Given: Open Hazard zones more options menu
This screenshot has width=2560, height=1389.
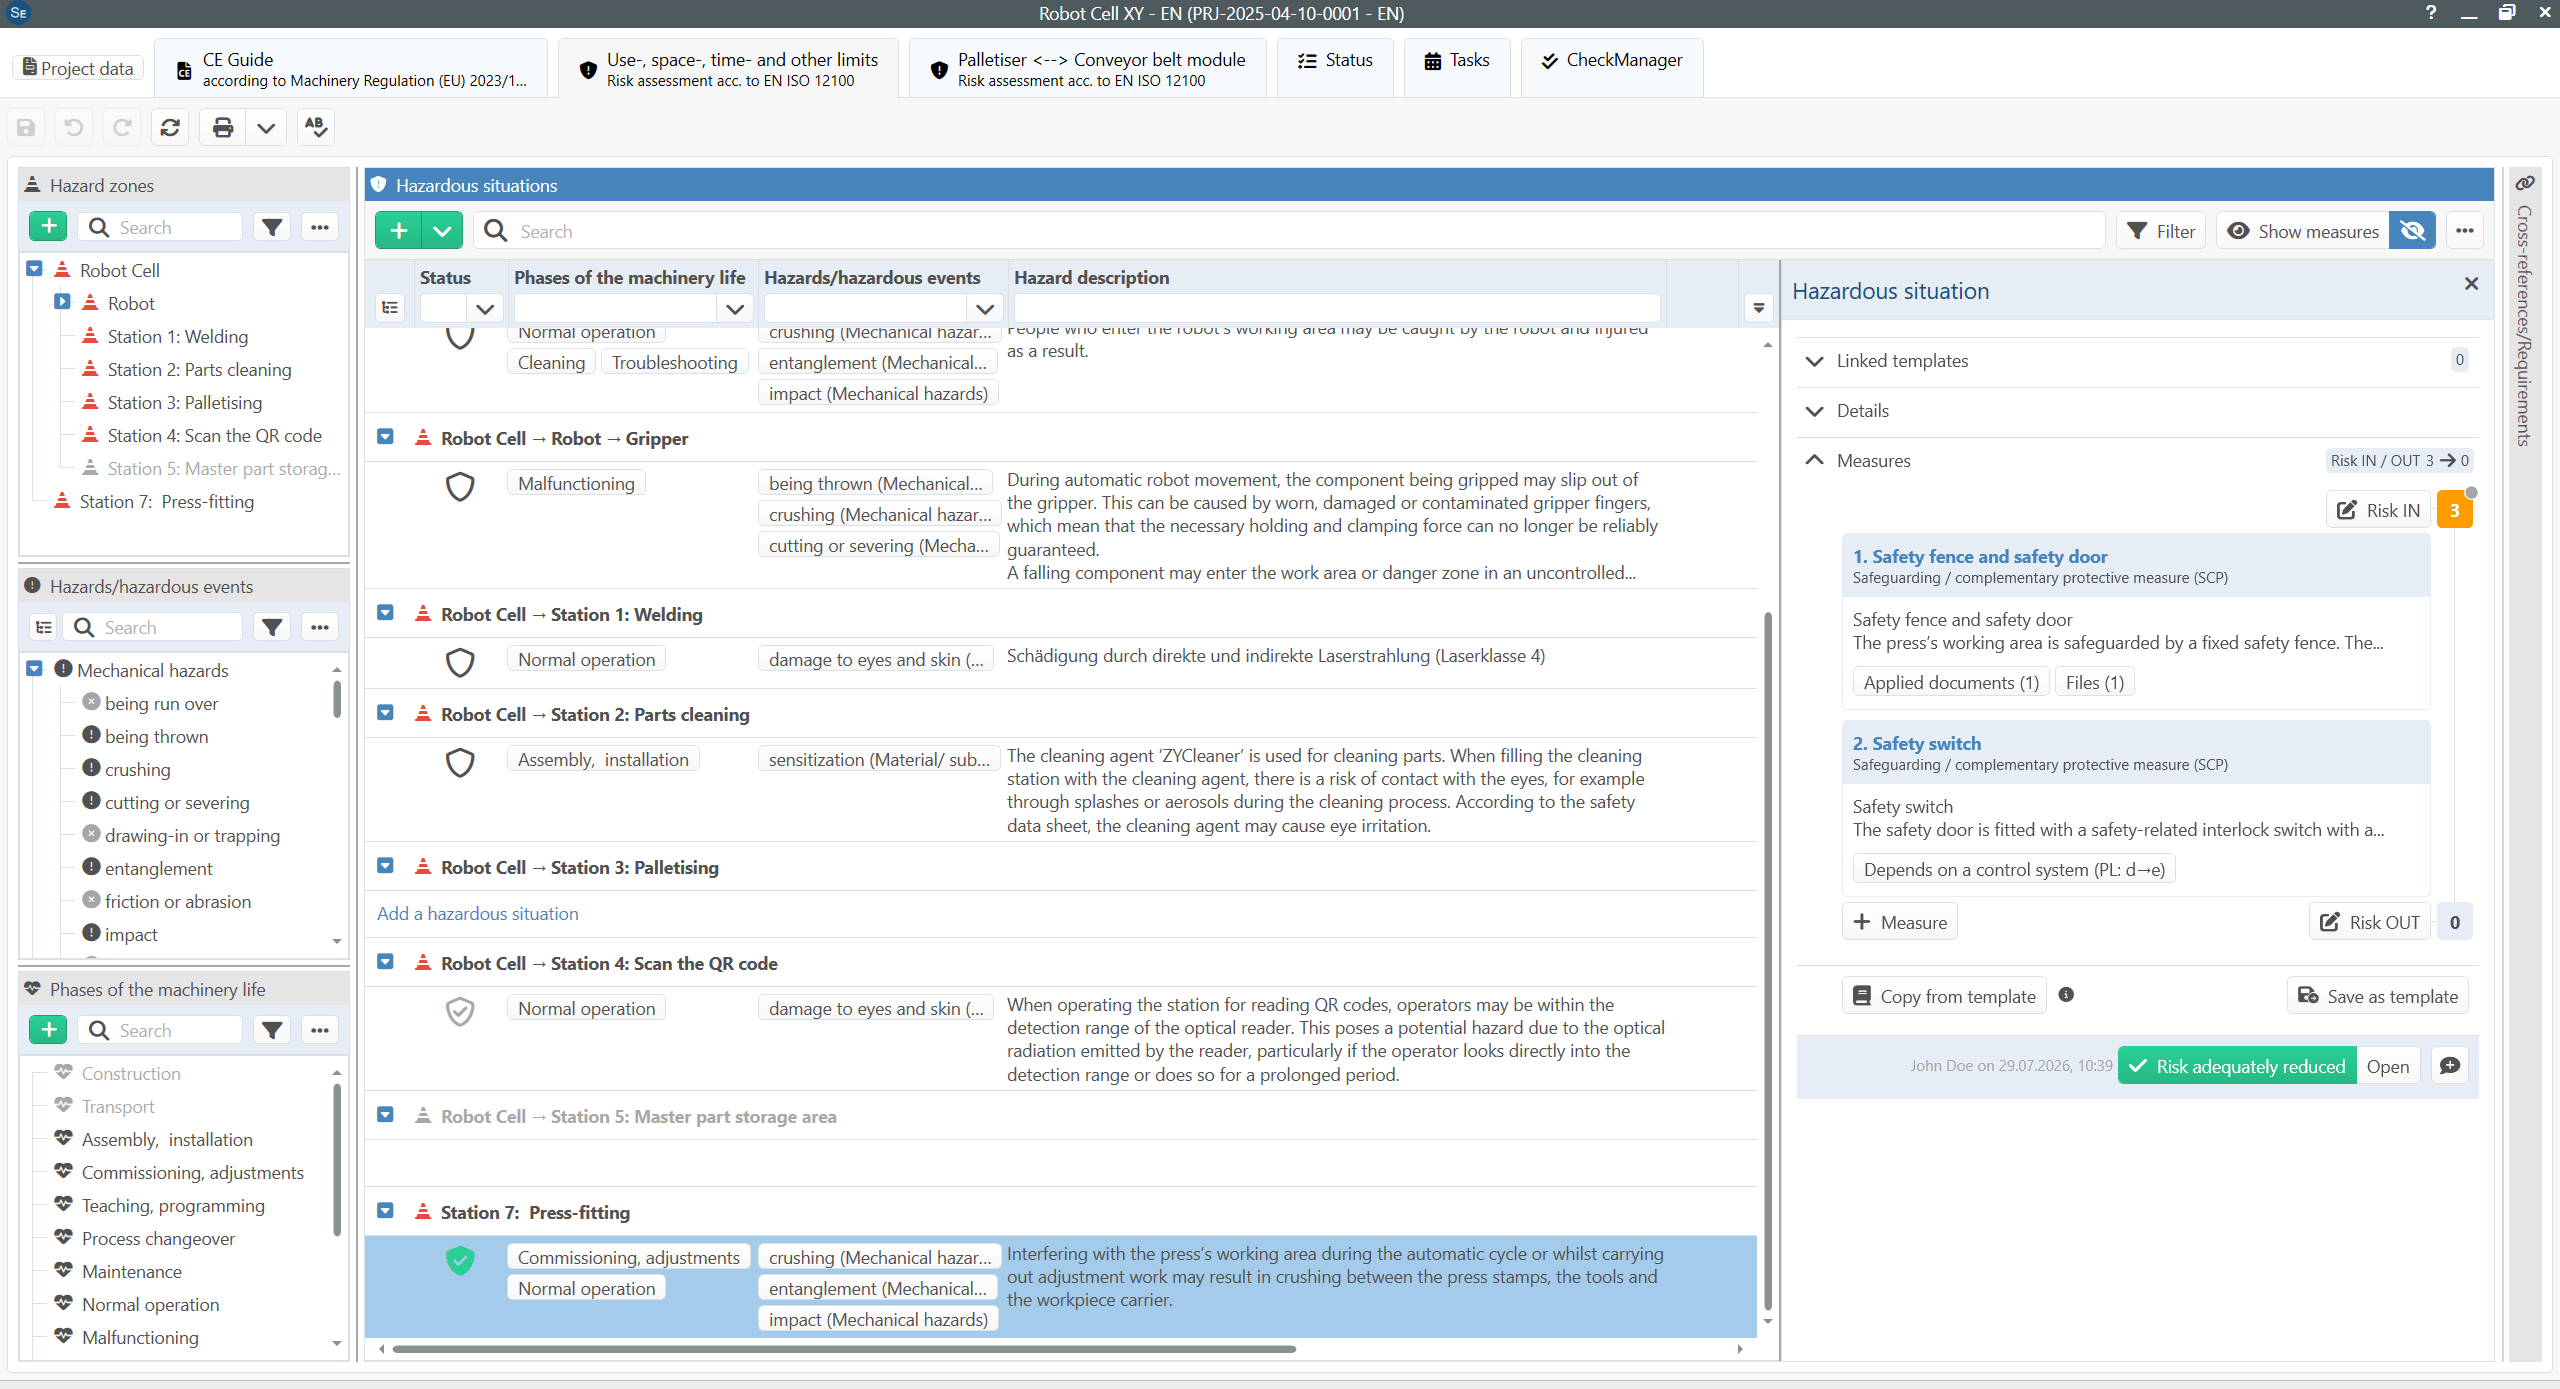Looking at the screenshot, I should [320, 227].
